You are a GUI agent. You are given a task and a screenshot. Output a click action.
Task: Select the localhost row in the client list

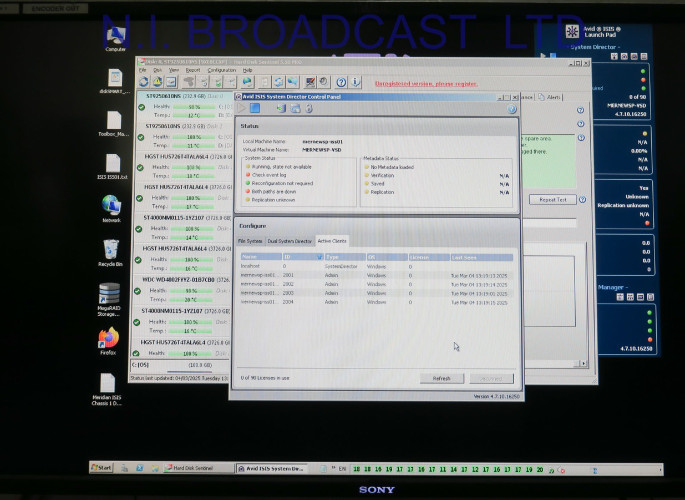pos(377,266)
